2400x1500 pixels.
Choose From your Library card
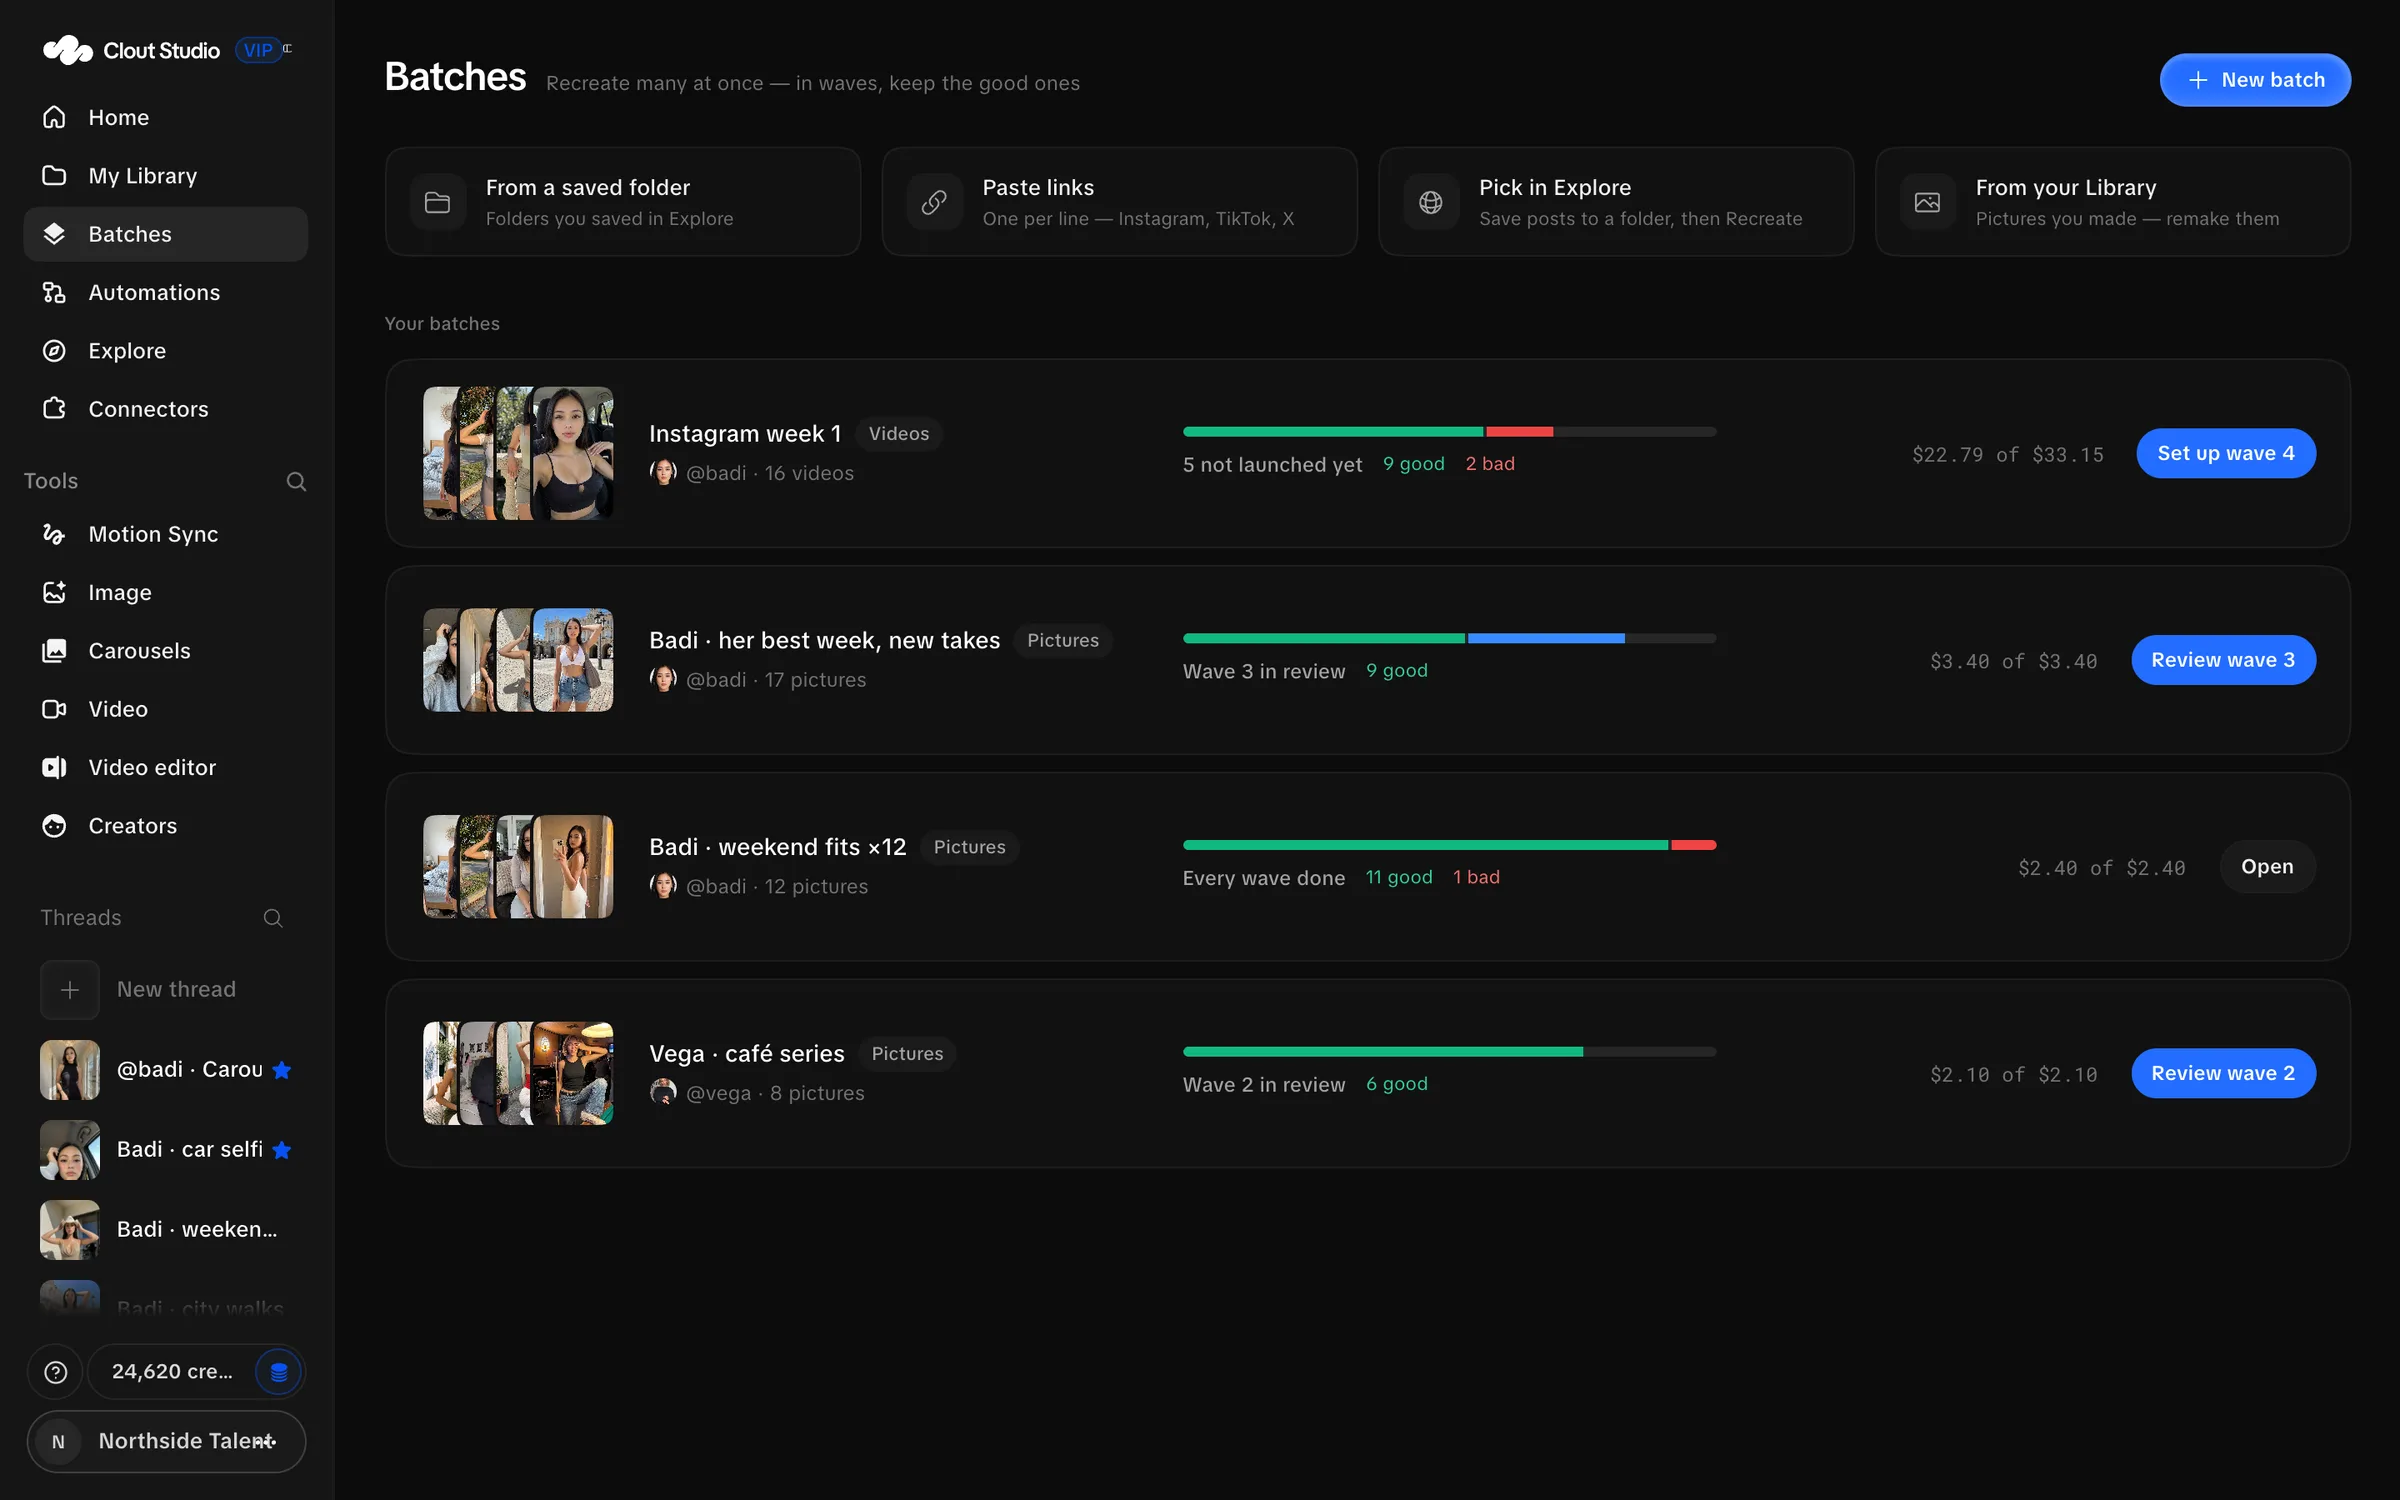(x=2112, y=202)
